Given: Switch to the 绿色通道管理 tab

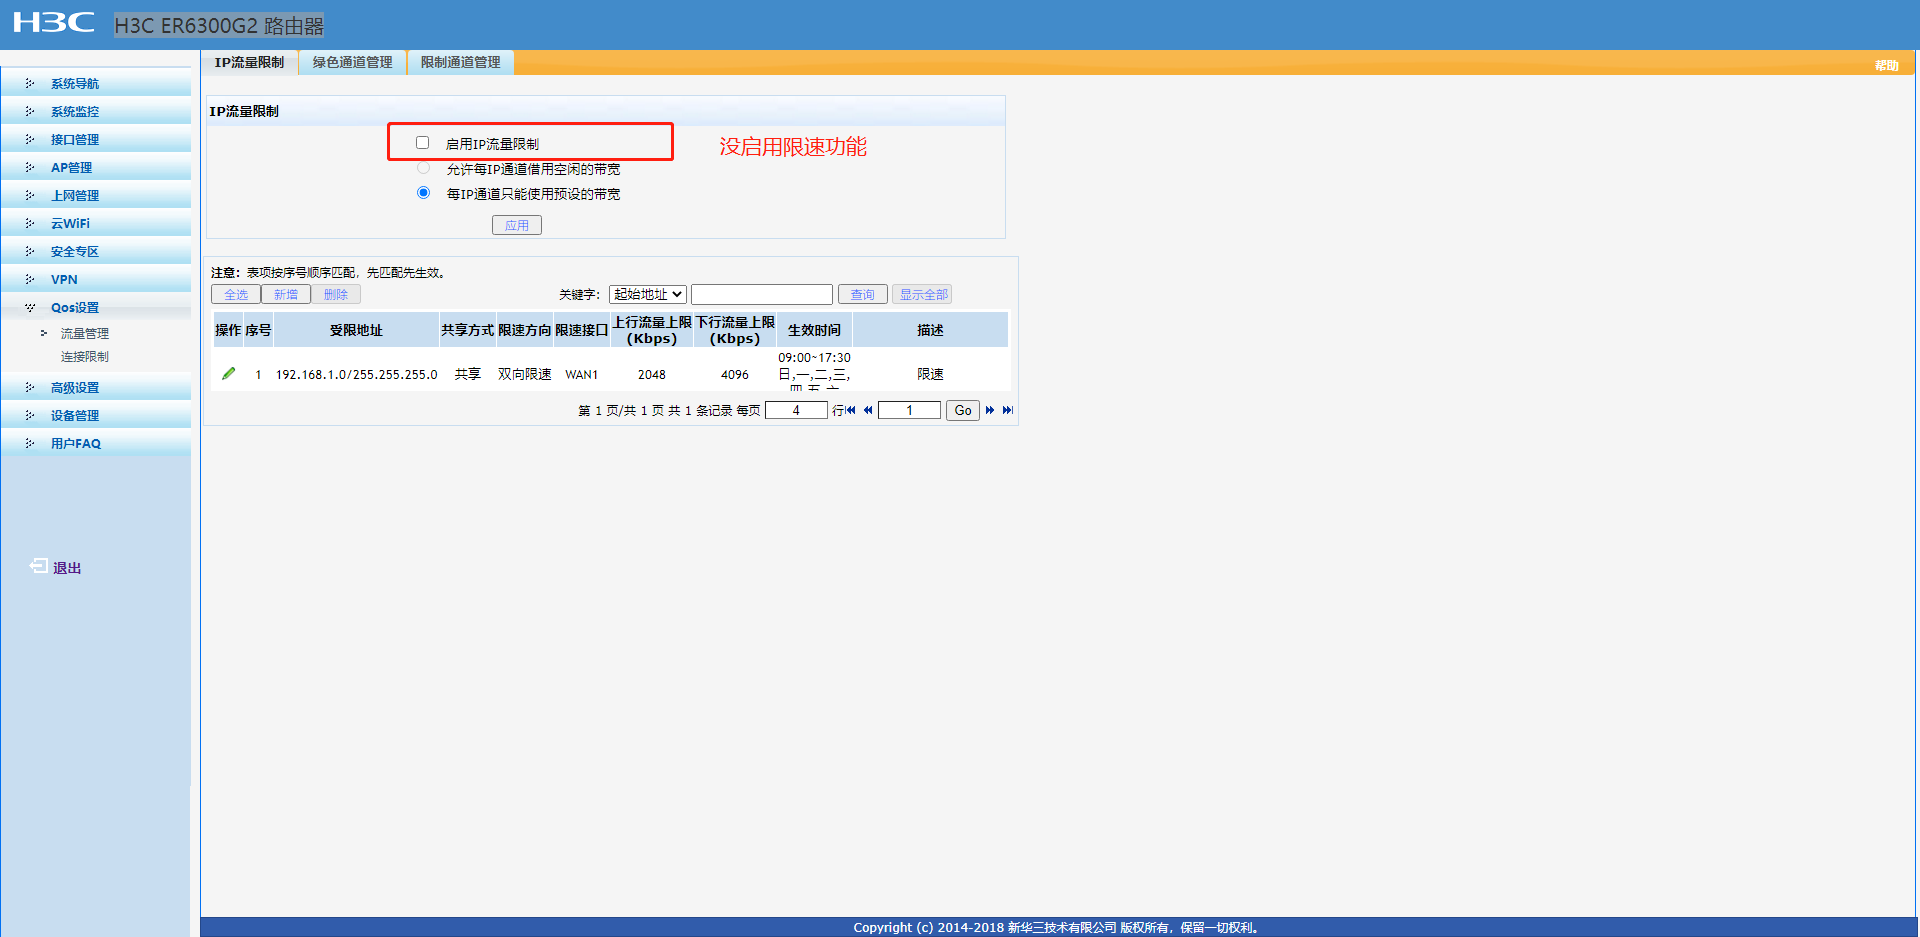Looking at the screenshot, I should point(352,62).
